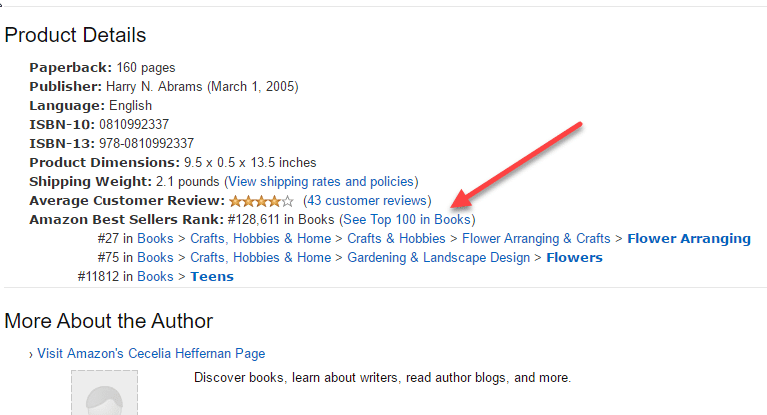Select Books link in the #75 rank row
This screenshot has height=415, width=767.
click(x=155, y=257)
